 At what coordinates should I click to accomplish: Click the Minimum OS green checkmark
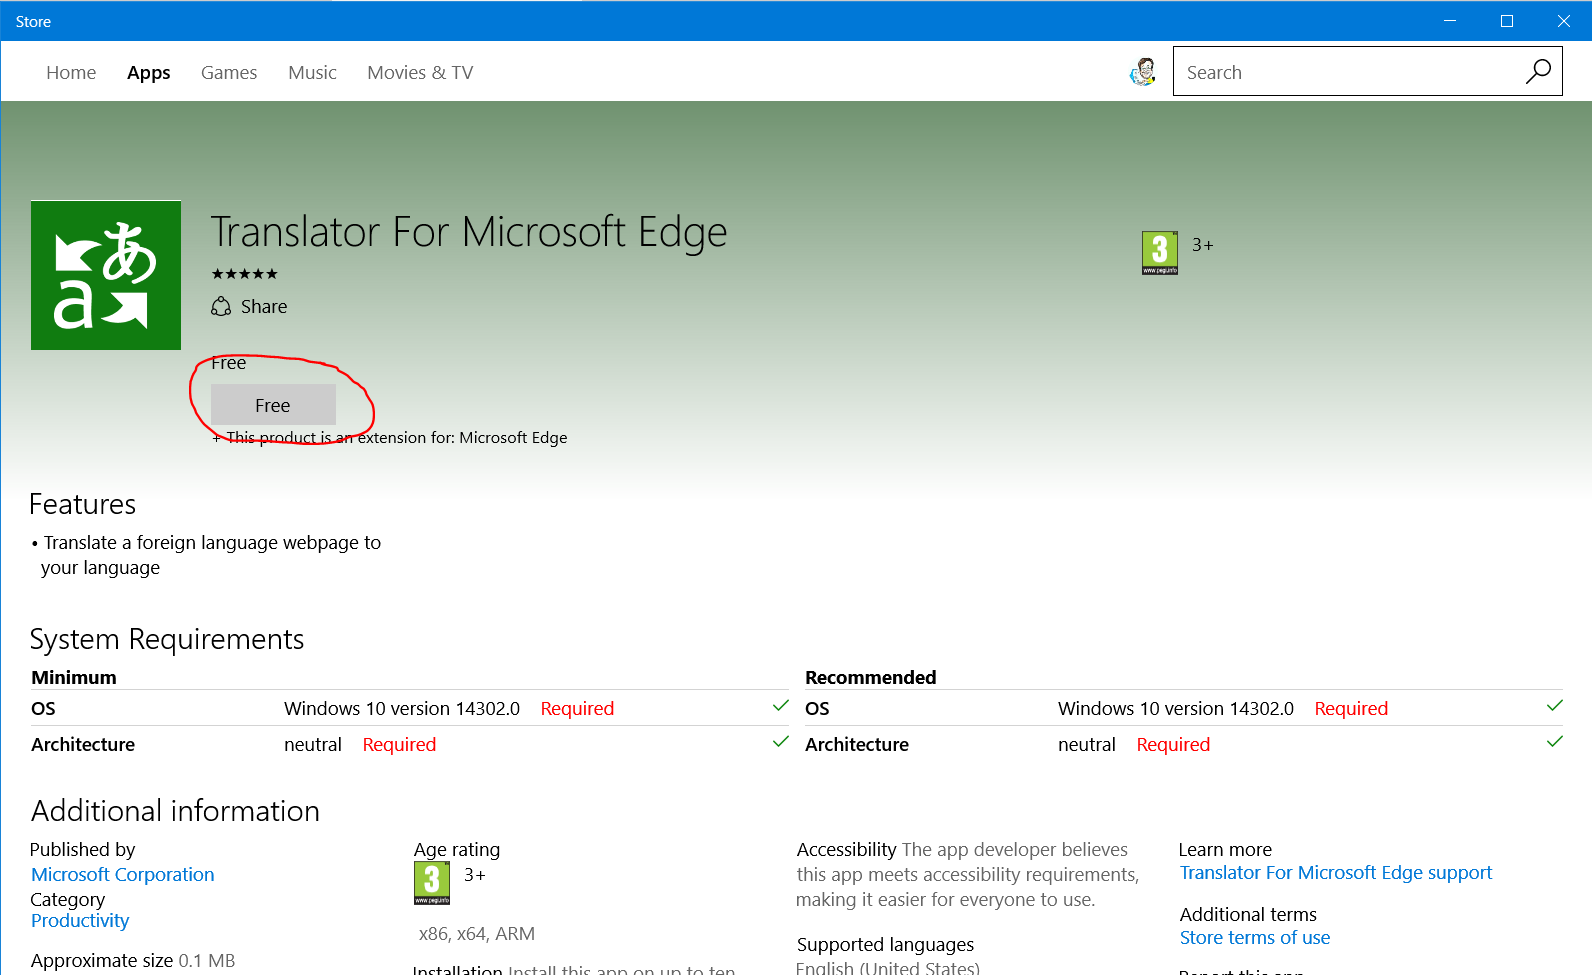[x=781, y=706]
